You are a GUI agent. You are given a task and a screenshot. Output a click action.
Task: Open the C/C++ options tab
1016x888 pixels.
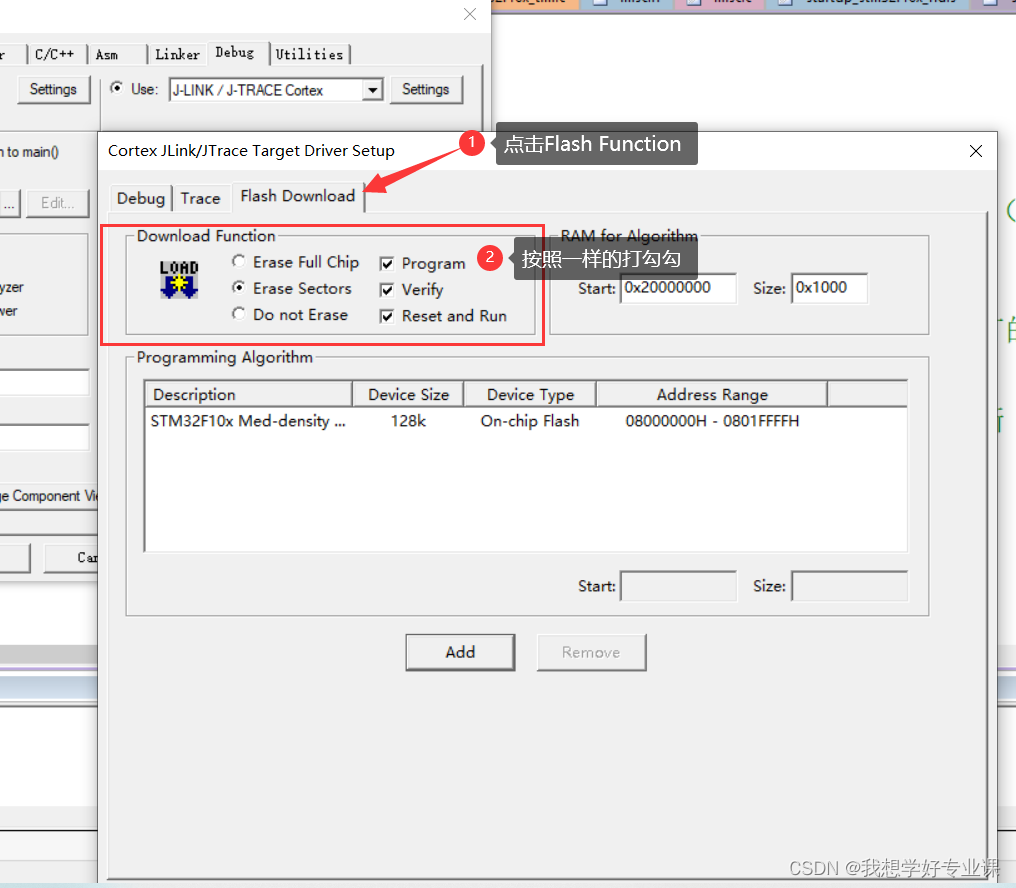54,54
